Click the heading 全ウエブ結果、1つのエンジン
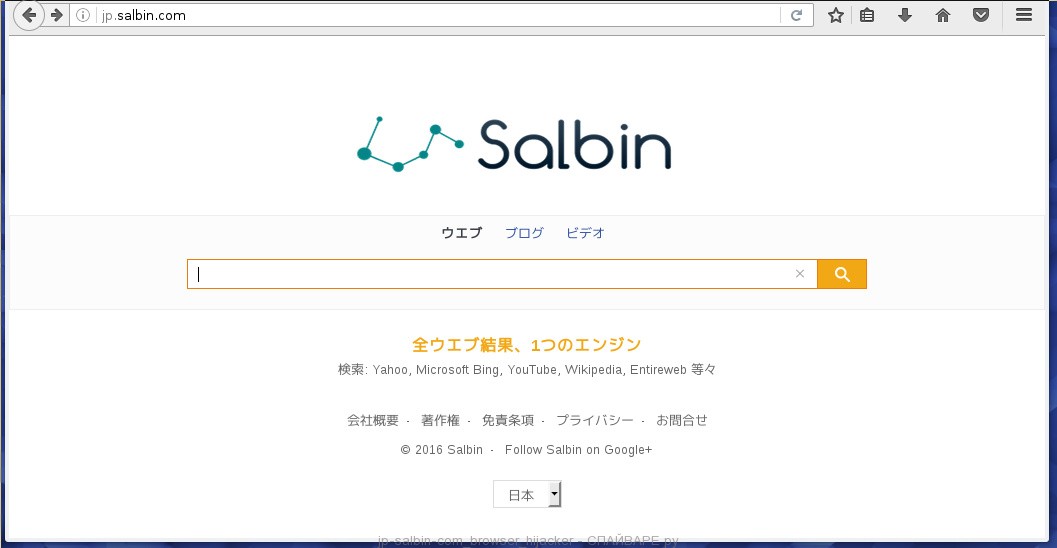This screenshot has width=1057, height=548. click(x=526, y=345)
